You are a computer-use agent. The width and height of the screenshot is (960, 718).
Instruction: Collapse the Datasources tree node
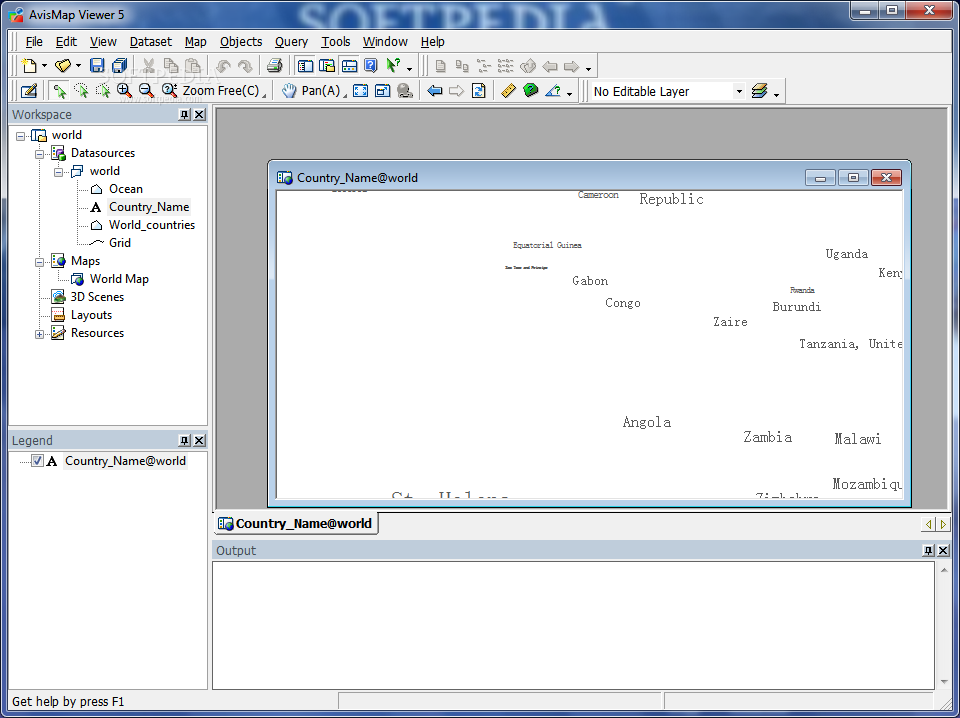click(40, 154)
